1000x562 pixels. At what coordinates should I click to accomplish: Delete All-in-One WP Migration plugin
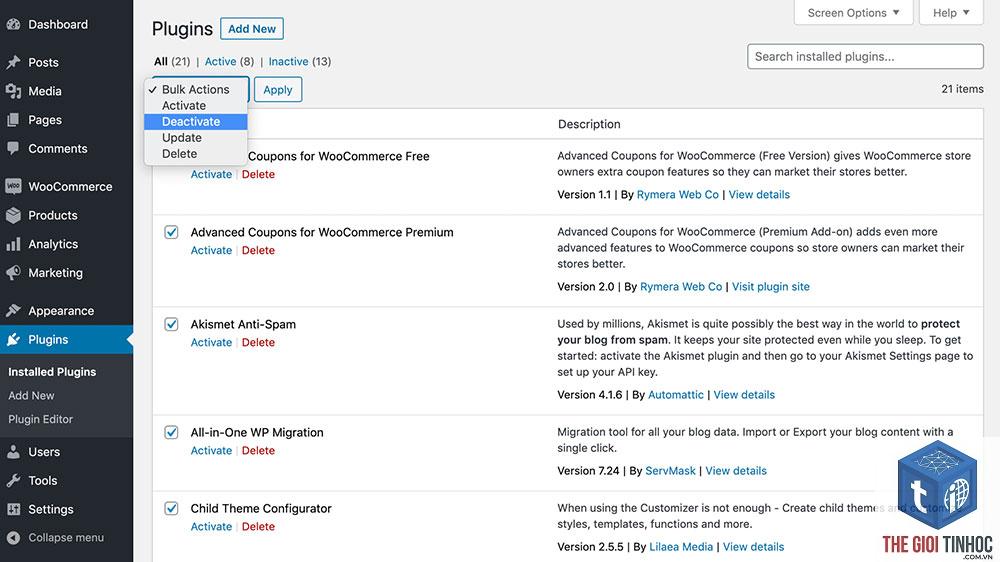click(x=258, y=450)
